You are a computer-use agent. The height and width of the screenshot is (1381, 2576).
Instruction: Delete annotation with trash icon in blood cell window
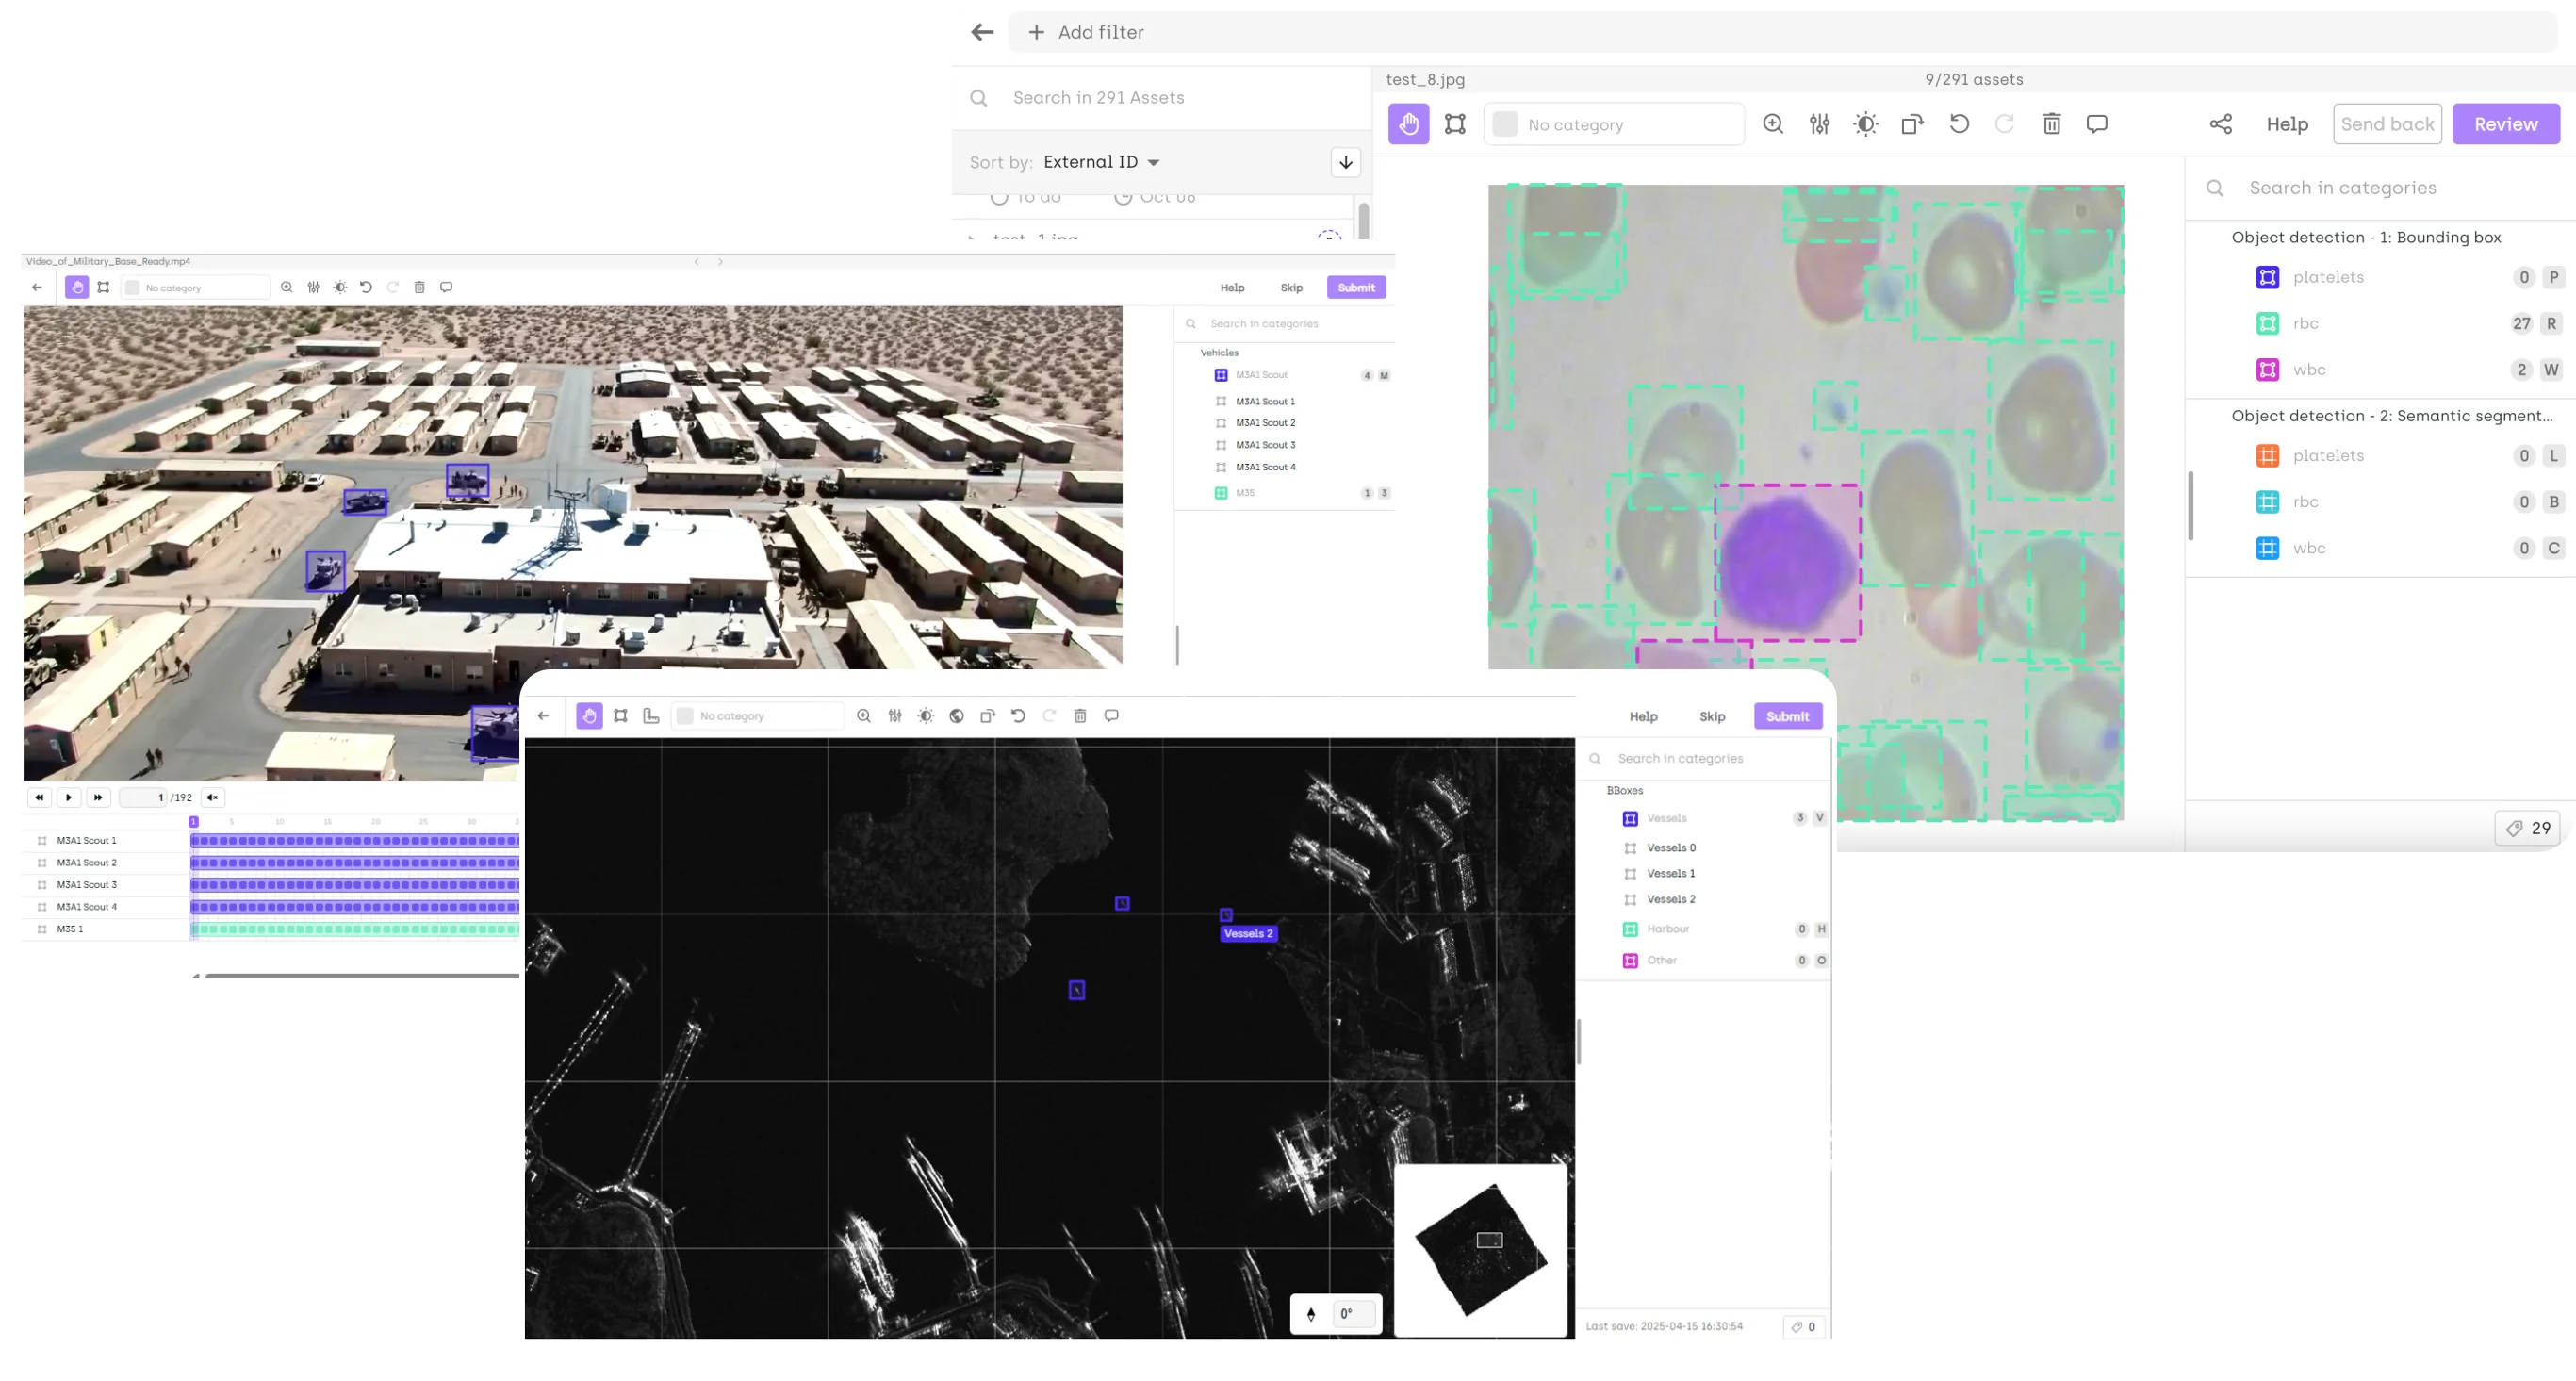pyautogui.click(x=2051, y=124)
